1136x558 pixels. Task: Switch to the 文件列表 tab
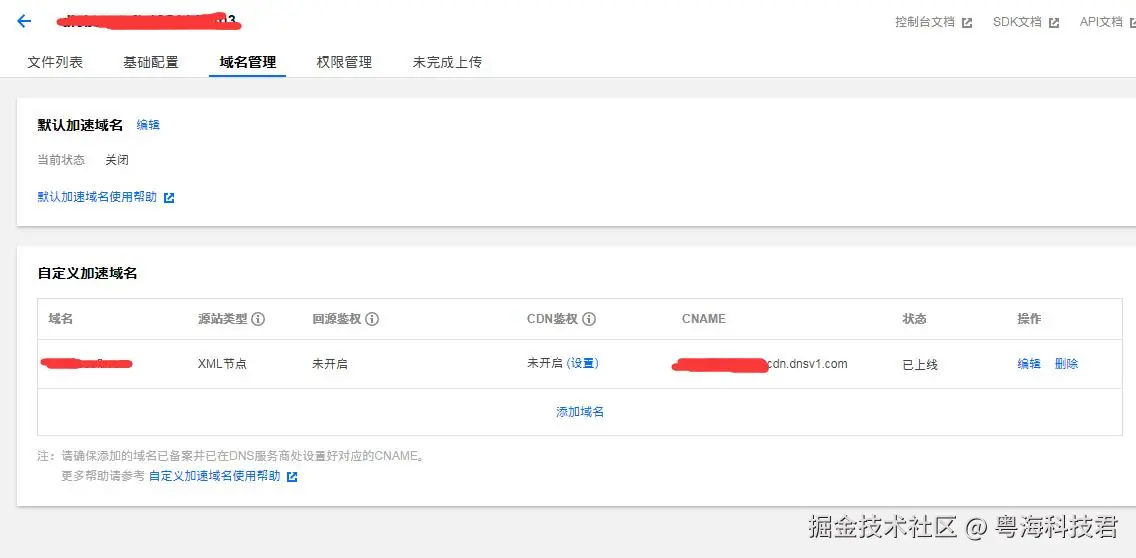[x=55, y=62]
